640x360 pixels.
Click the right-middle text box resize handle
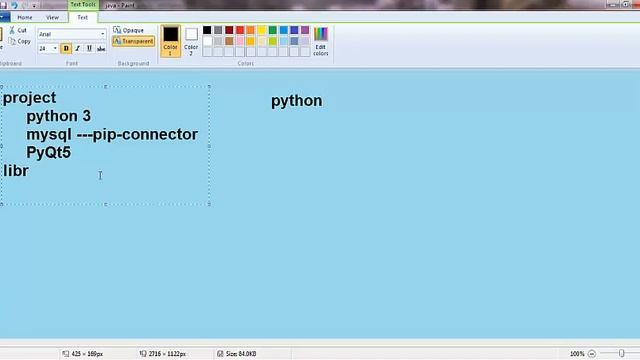coord(209,145)
